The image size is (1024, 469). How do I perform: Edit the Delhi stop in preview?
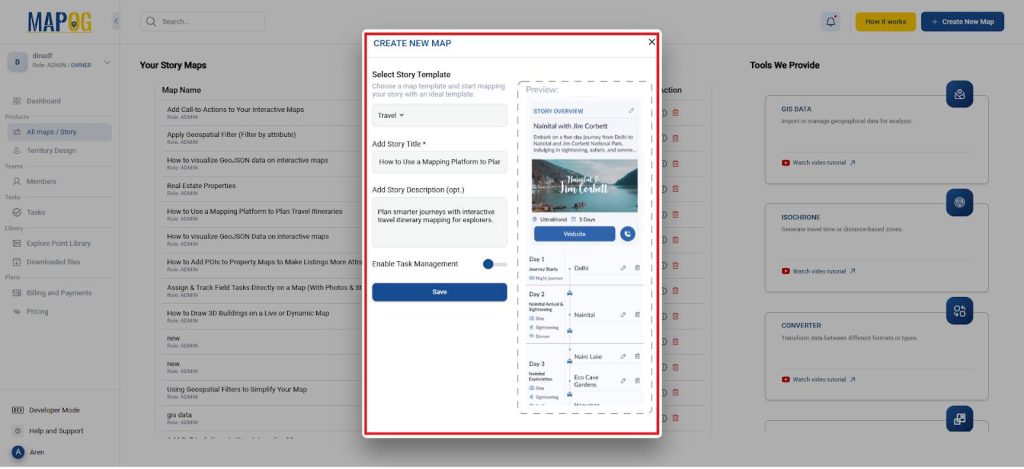tap(623, 268)
